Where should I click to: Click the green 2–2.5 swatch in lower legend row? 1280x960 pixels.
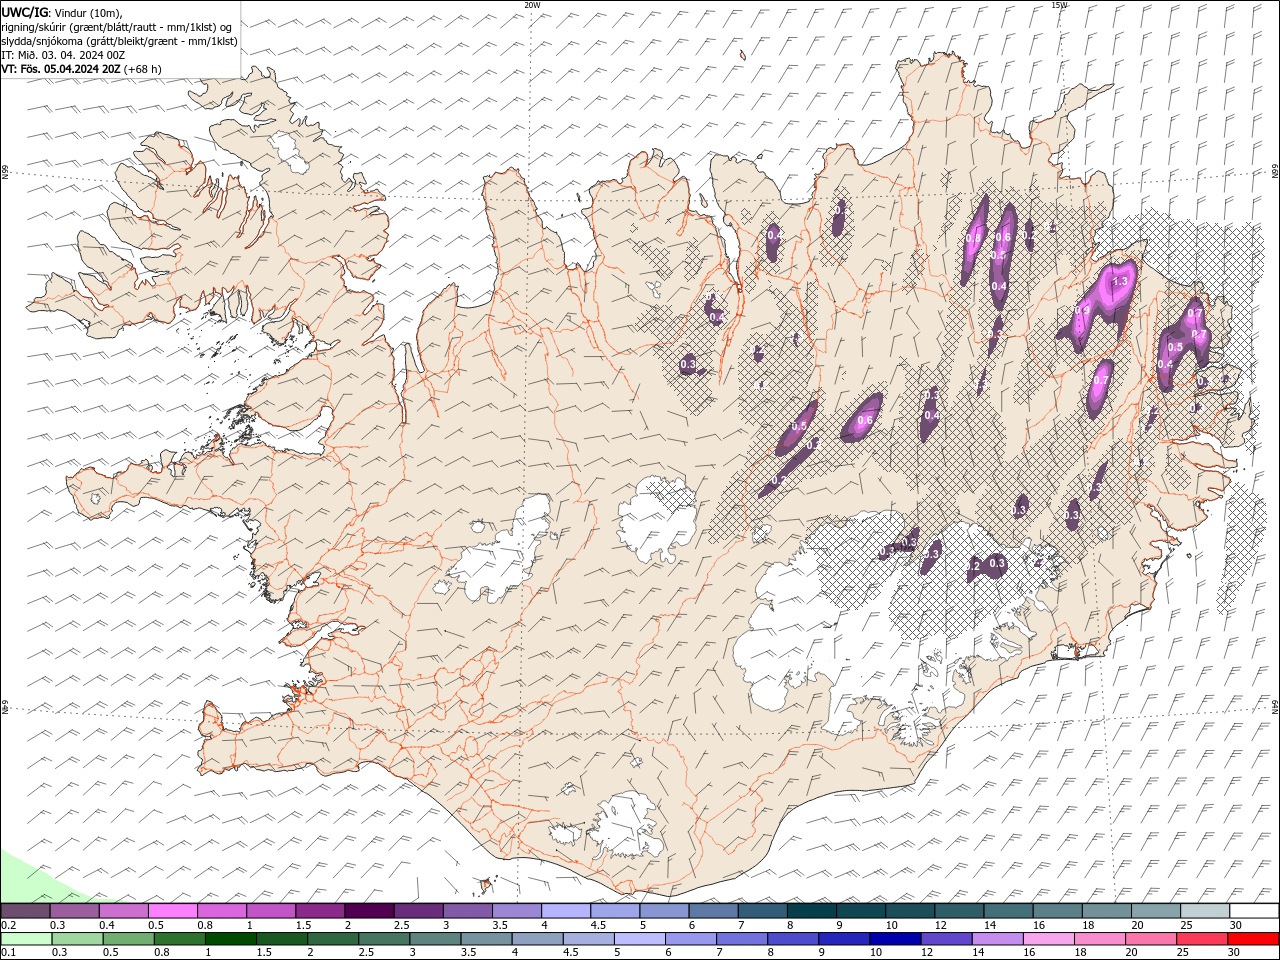(332, 938)
